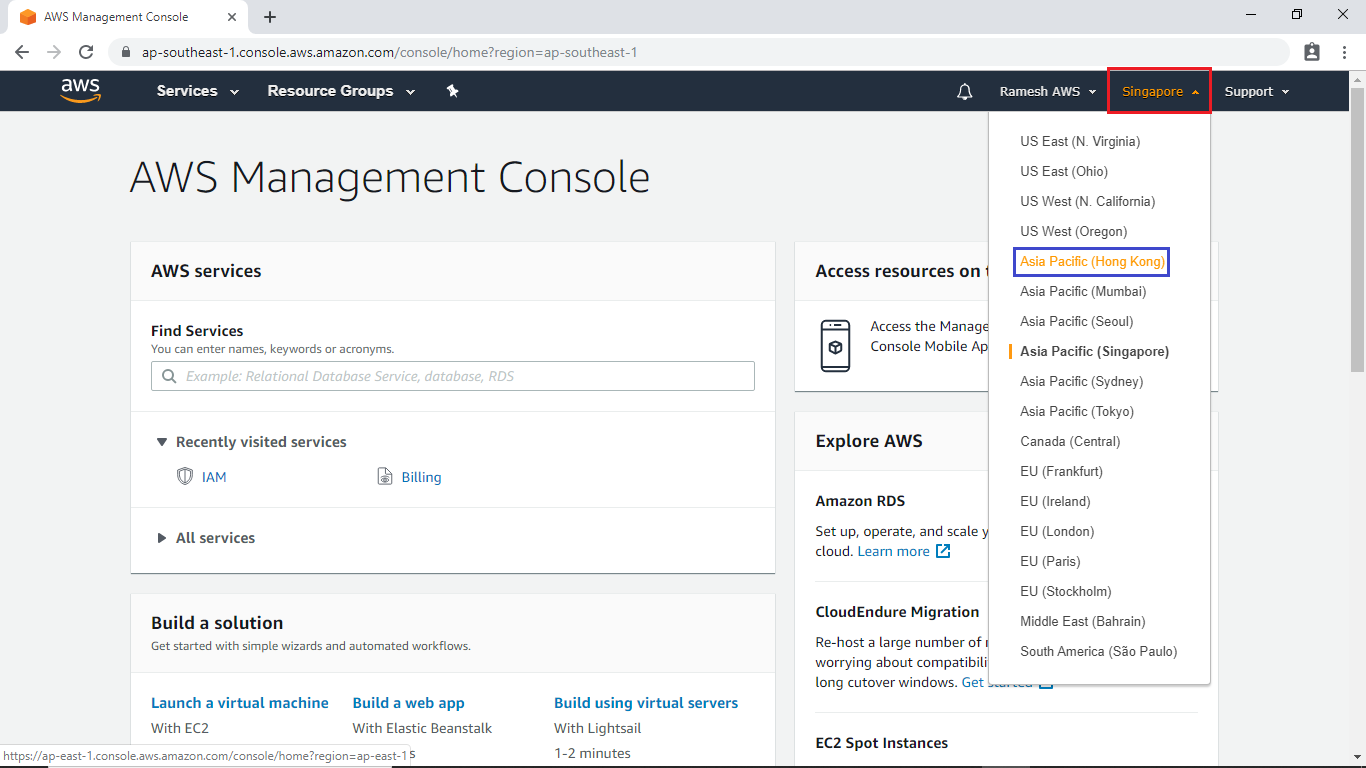Image resolution: width=1366 pixels, height=768 pixels.
Task: Select EU (Stockholm) region
Action: 1066,591
